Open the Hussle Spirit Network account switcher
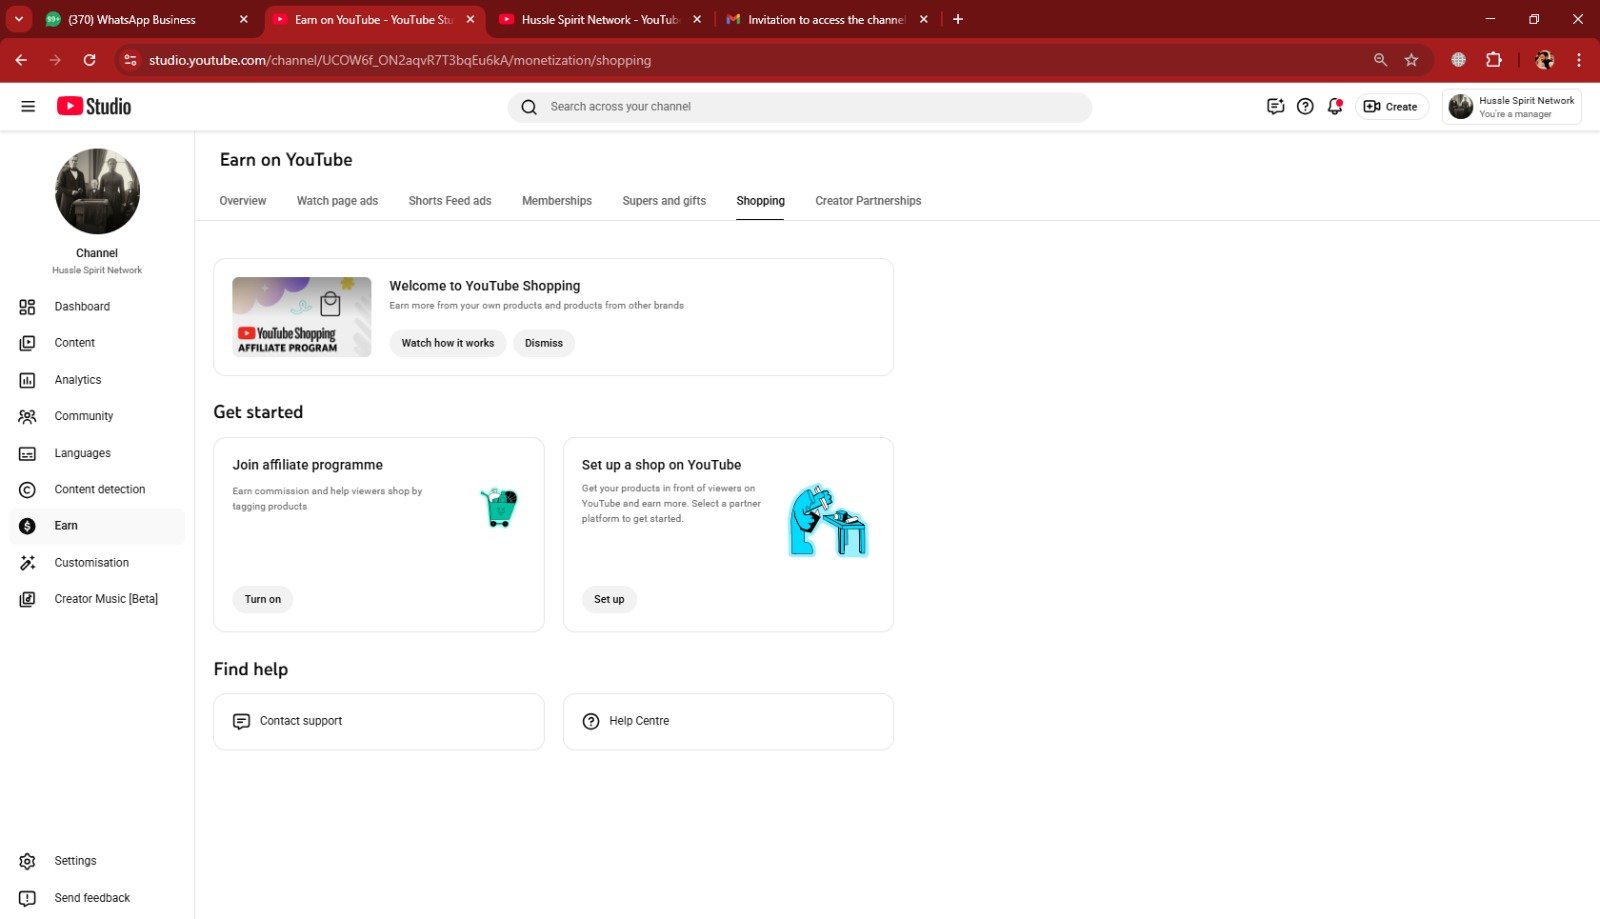Viewport: 1600px width, 919px height. [x=1511, y=107]
